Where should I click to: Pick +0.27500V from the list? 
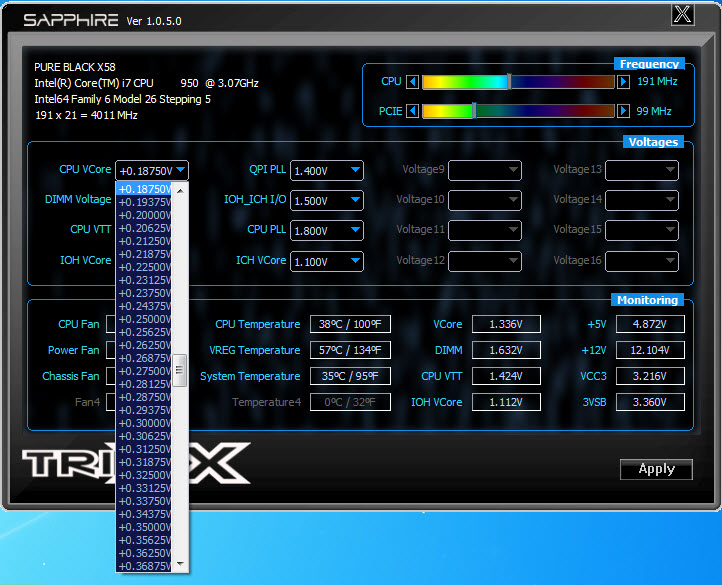coord(144,371)
